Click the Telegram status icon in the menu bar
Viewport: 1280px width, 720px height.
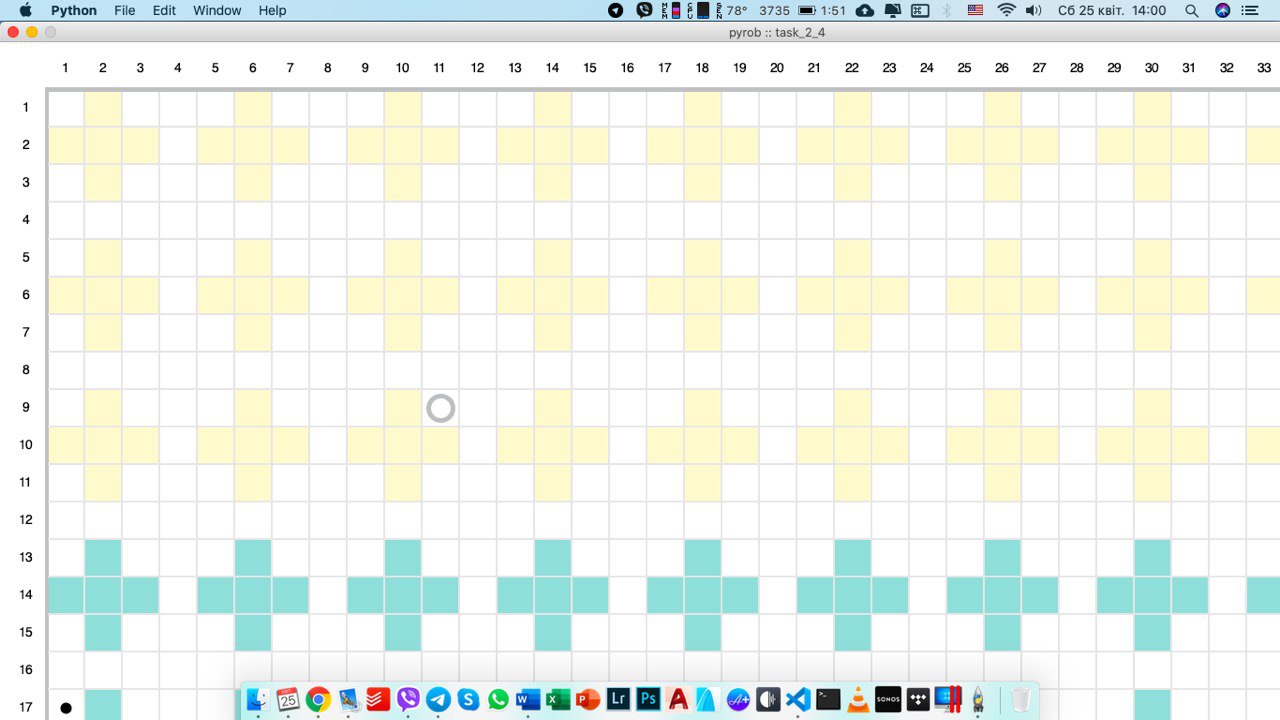tap(616, 10)
